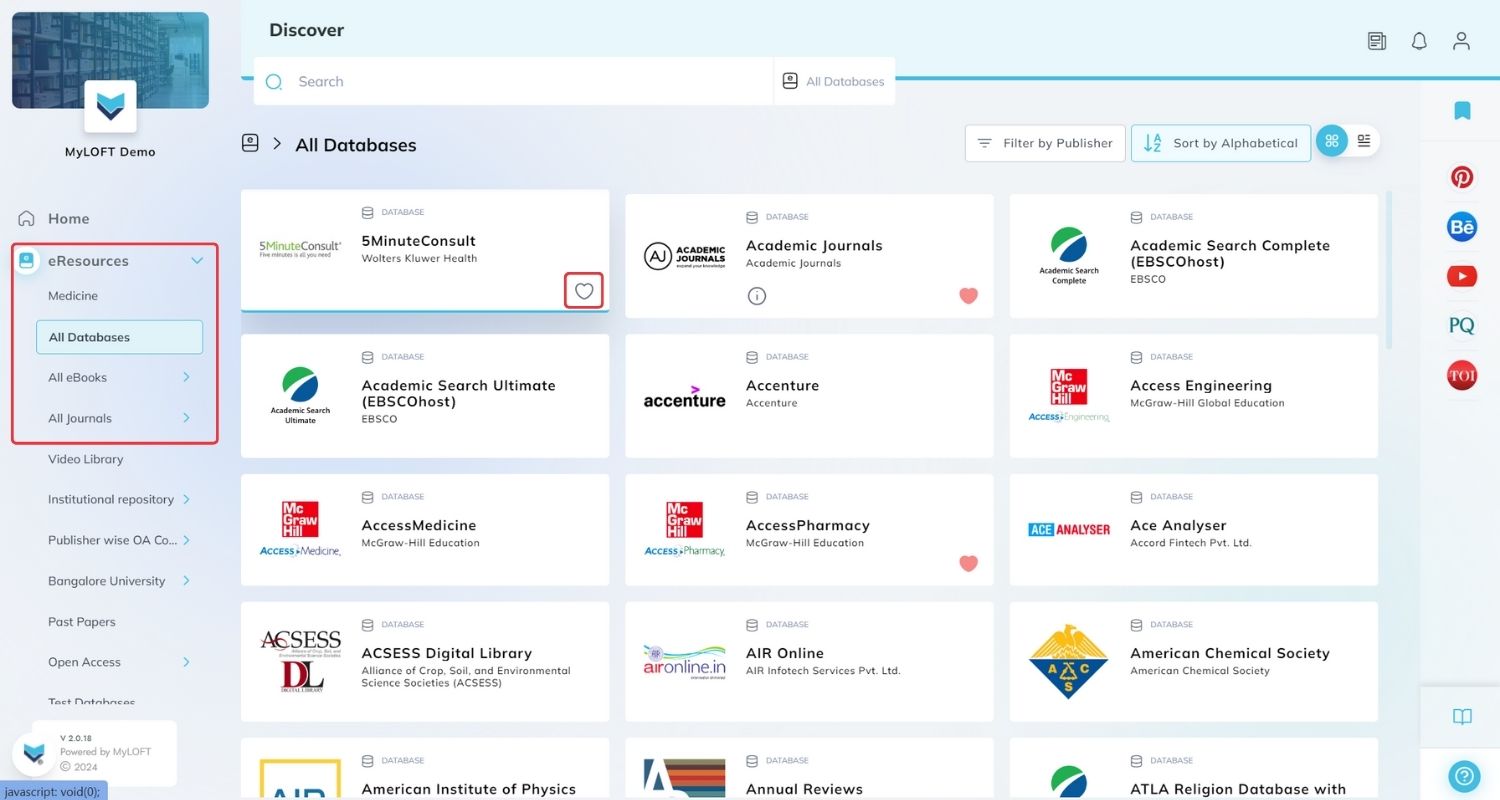Open the Behance shortcut
The height and width of the screenshot is (800, 1500).
pos(1462,227)
